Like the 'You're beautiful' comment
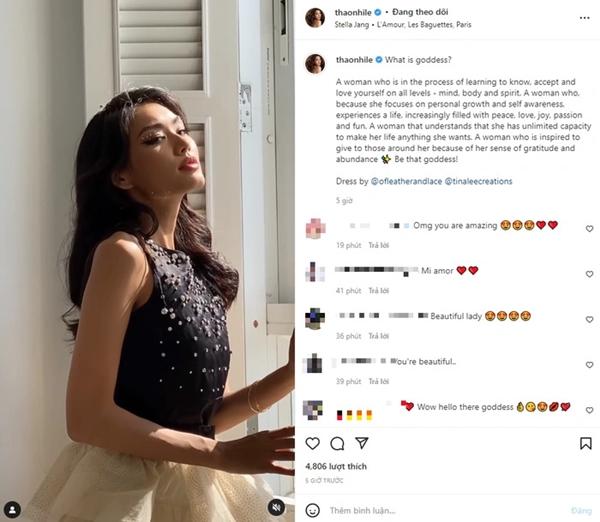The image size is (600, 522). point(589,365)
